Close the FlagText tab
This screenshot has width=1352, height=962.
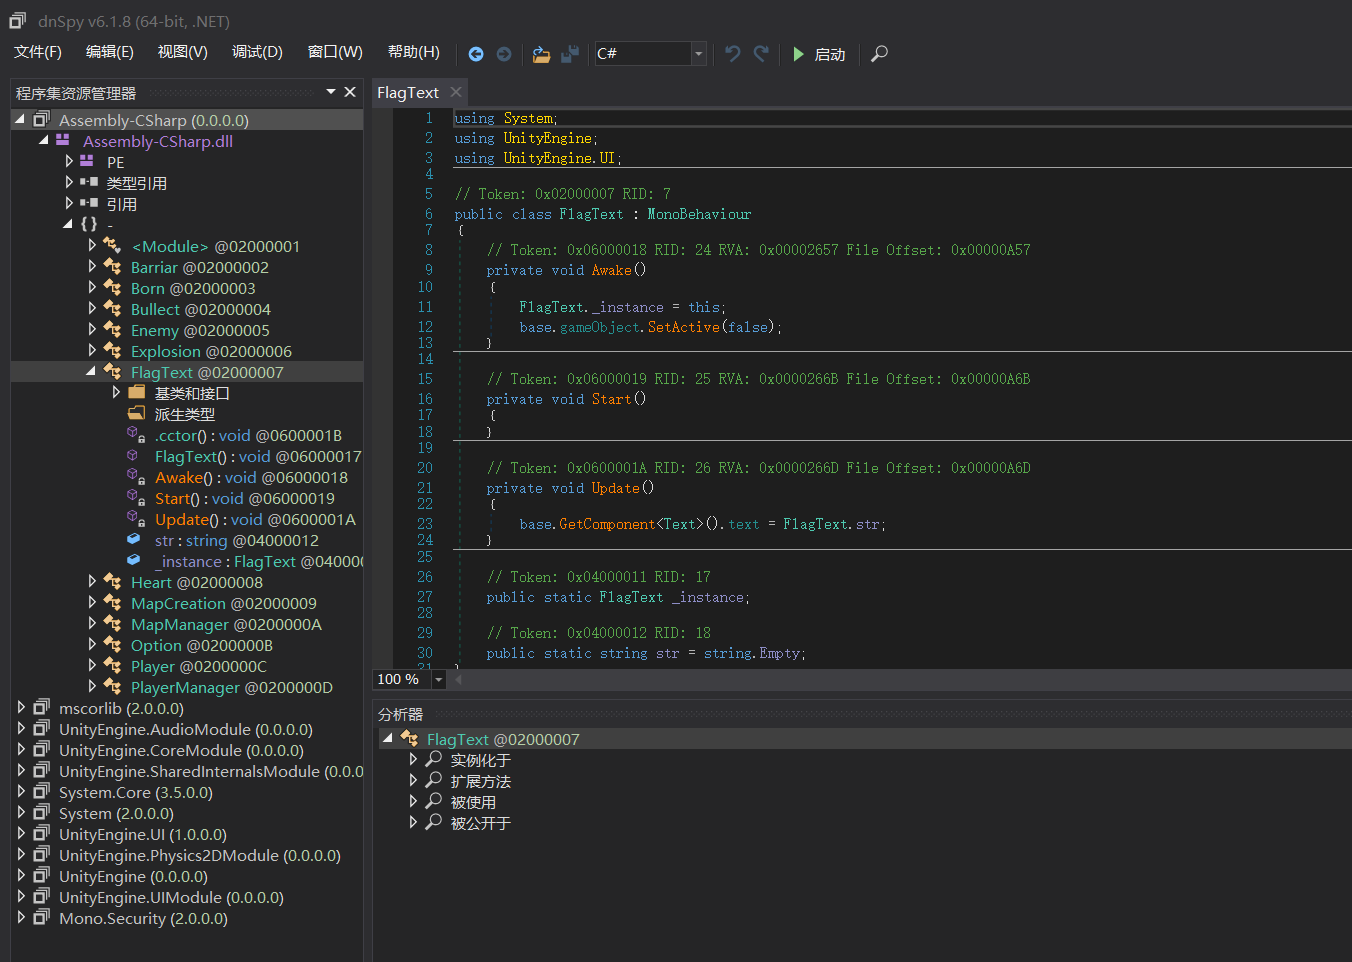click(456, 92)
